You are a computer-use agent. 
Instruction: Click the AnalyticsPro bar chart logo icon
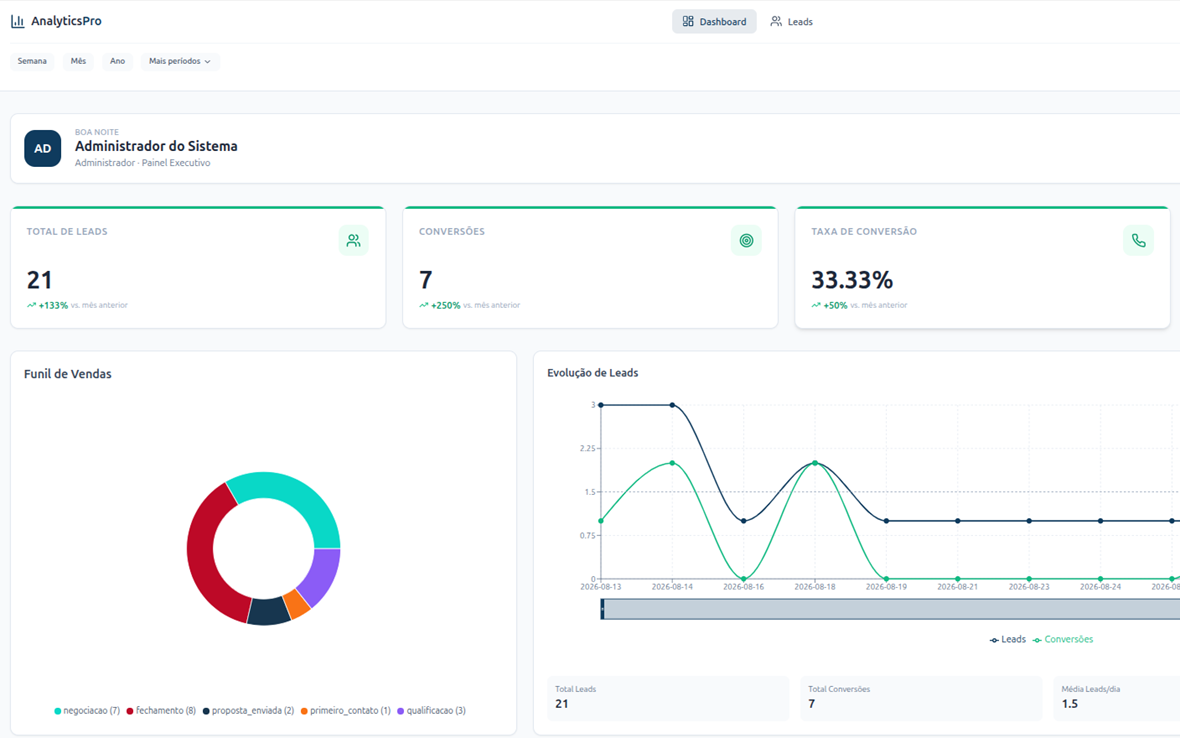coord(17,21)
